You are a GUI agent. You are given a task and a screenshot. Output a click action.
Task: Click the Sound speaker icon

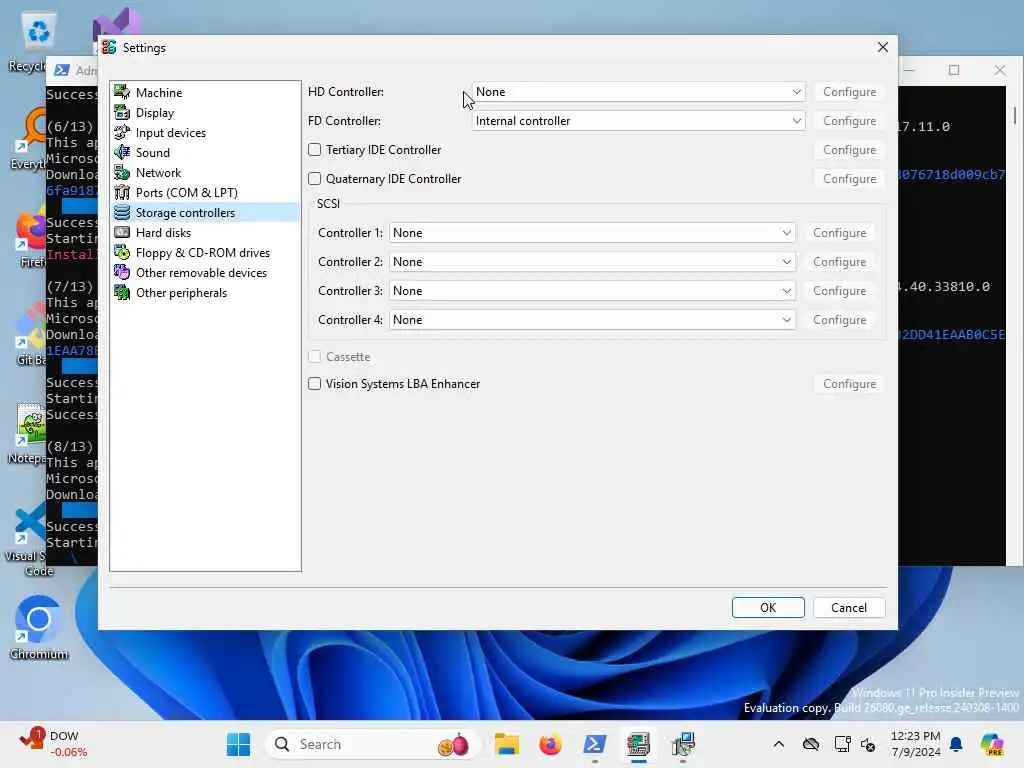[x=122, y=152]
